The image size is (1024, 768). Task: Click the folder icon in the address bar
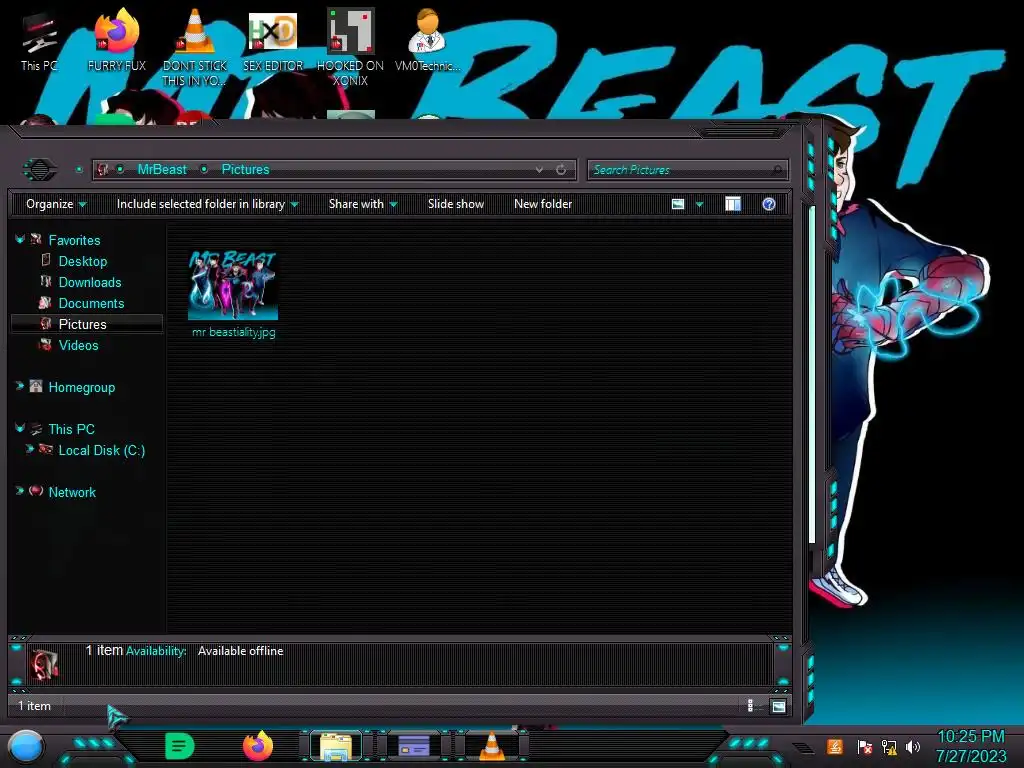pyautogui.click(x=103, y=170)
